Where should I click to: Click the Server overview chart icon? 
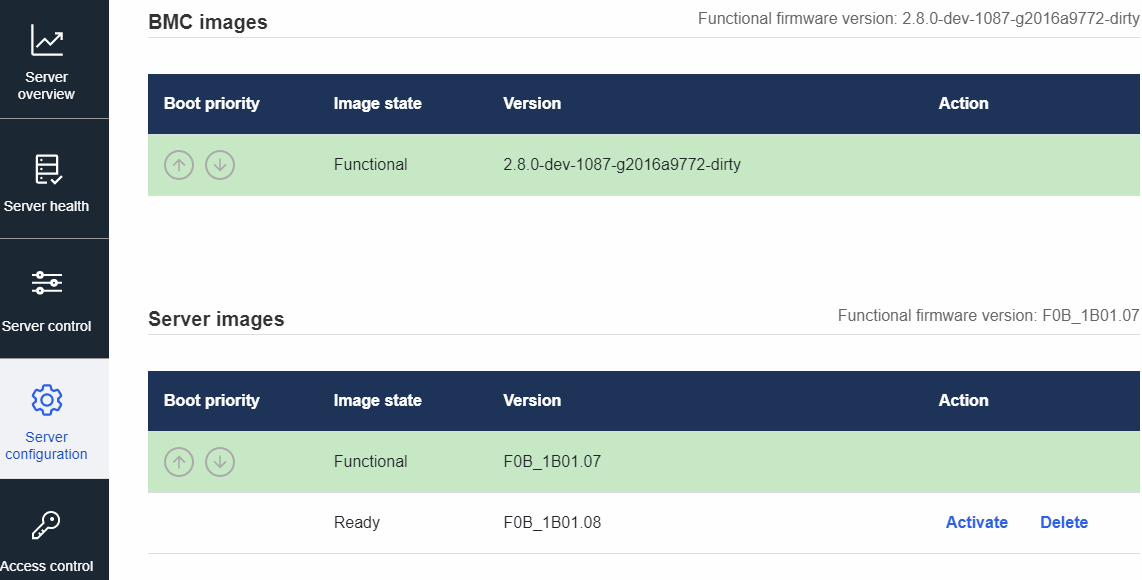coord(47,40)
